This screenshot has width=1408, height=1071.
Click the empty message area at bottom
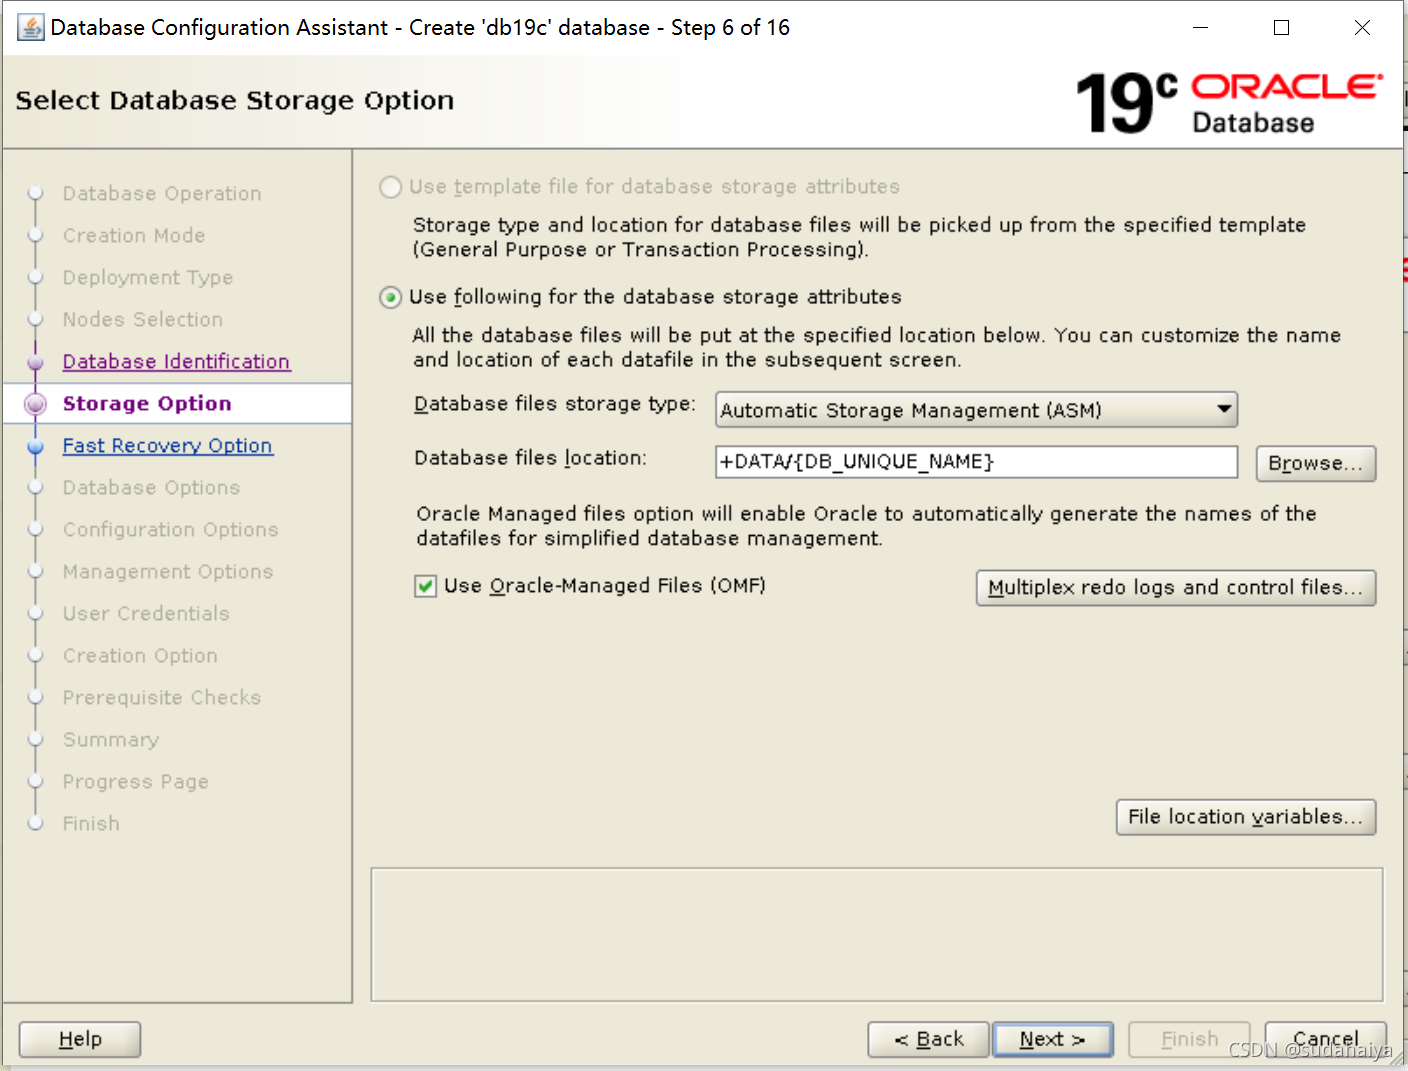(877, 934)
